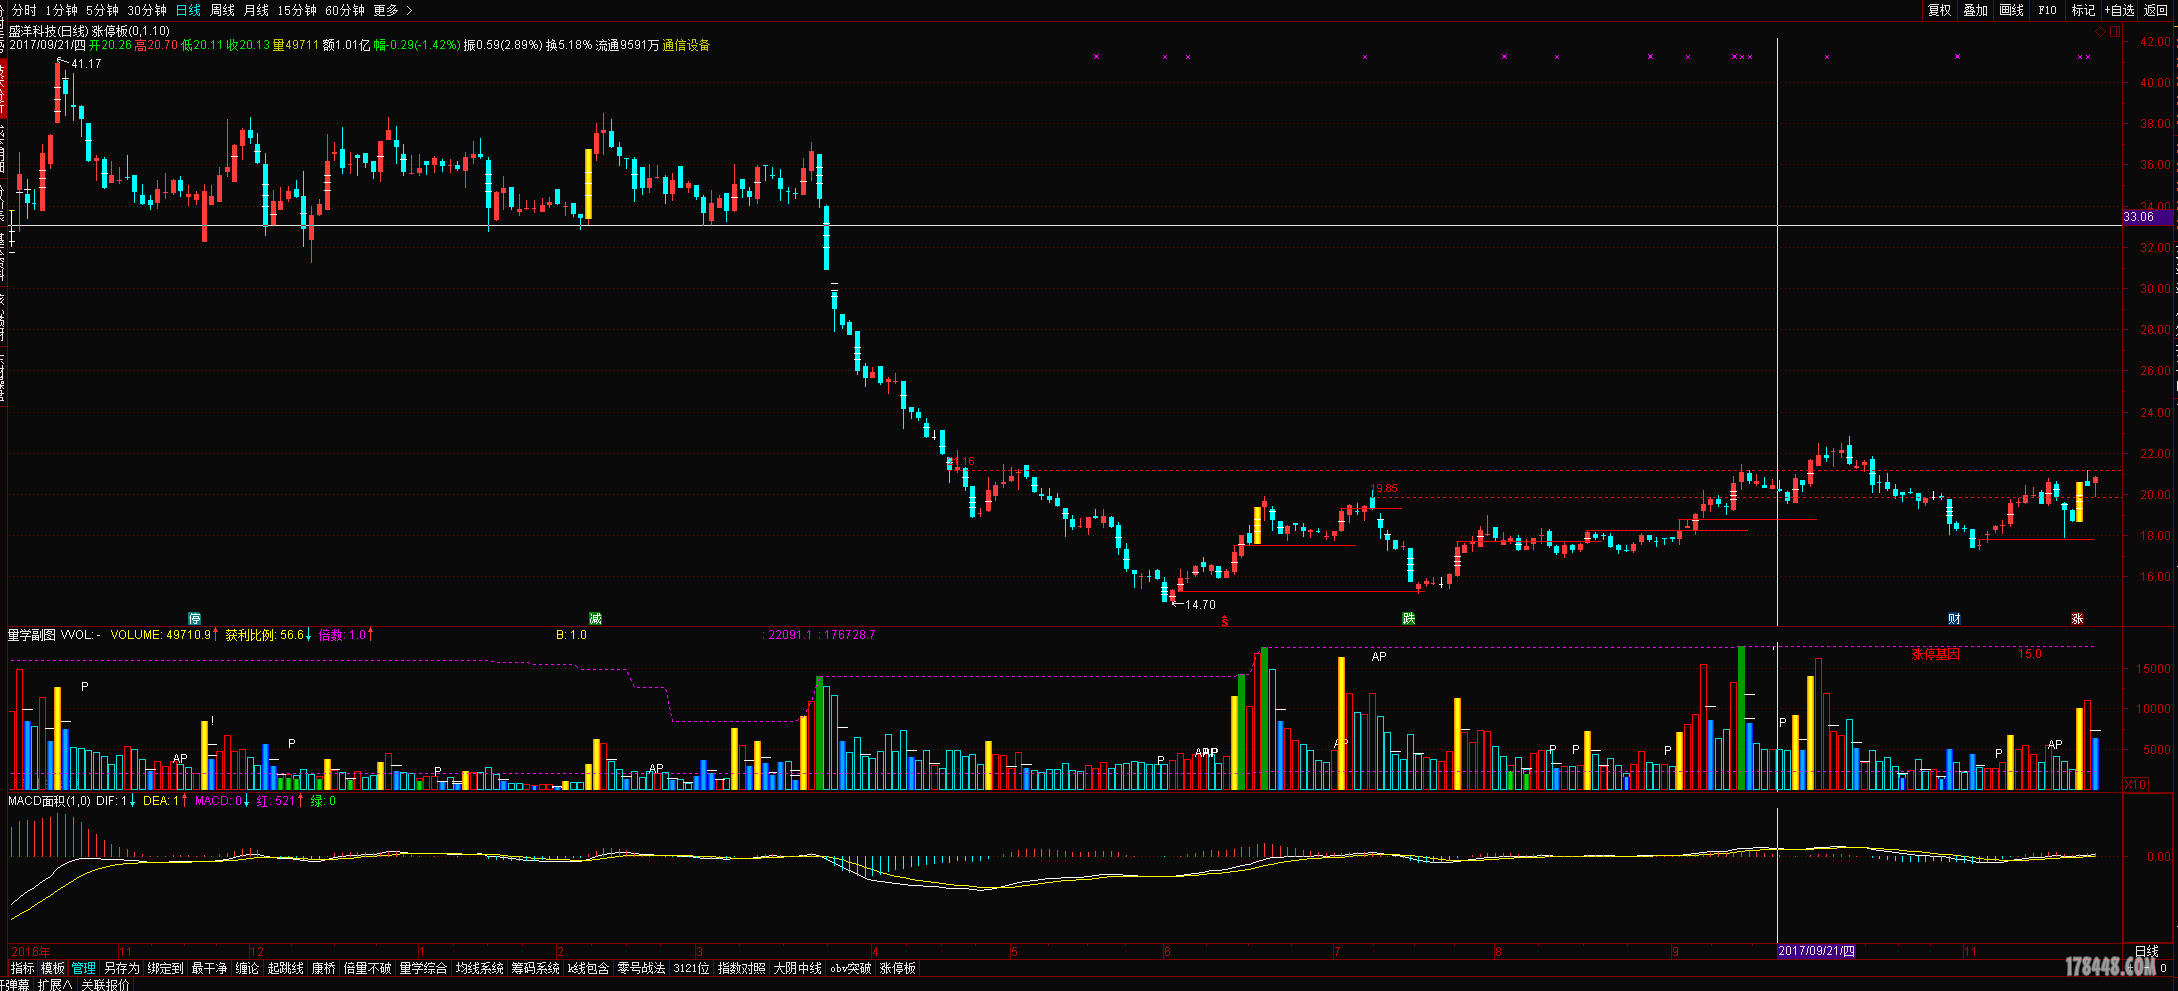Select the 1分钟 period
Viewport: 2178px width, 991px height.
[61, 10]
